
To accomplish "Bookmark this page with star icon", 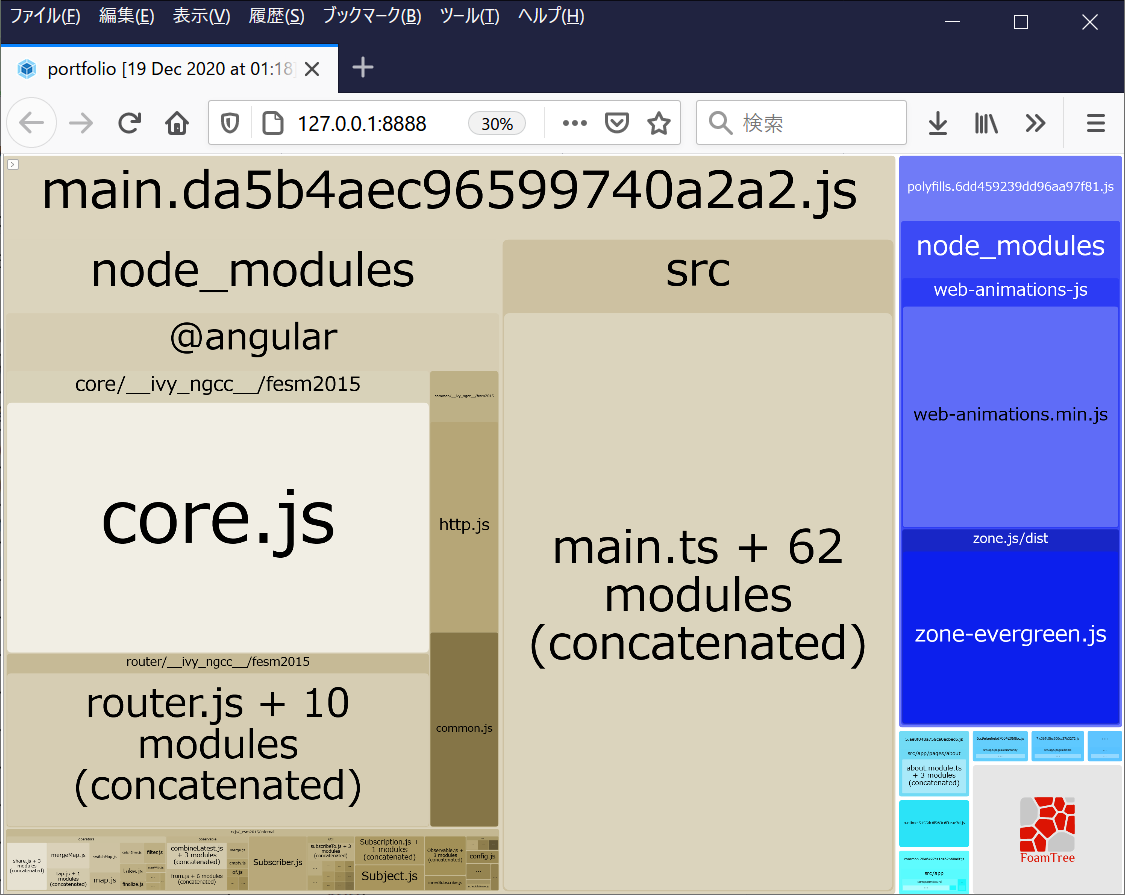I will [659, 123].
